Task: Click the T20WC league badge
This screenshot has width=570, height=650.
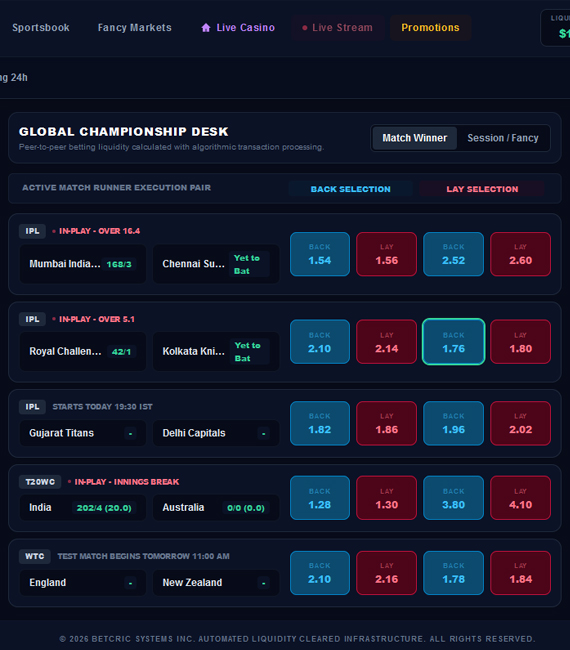Action: [x=40, y=482]
